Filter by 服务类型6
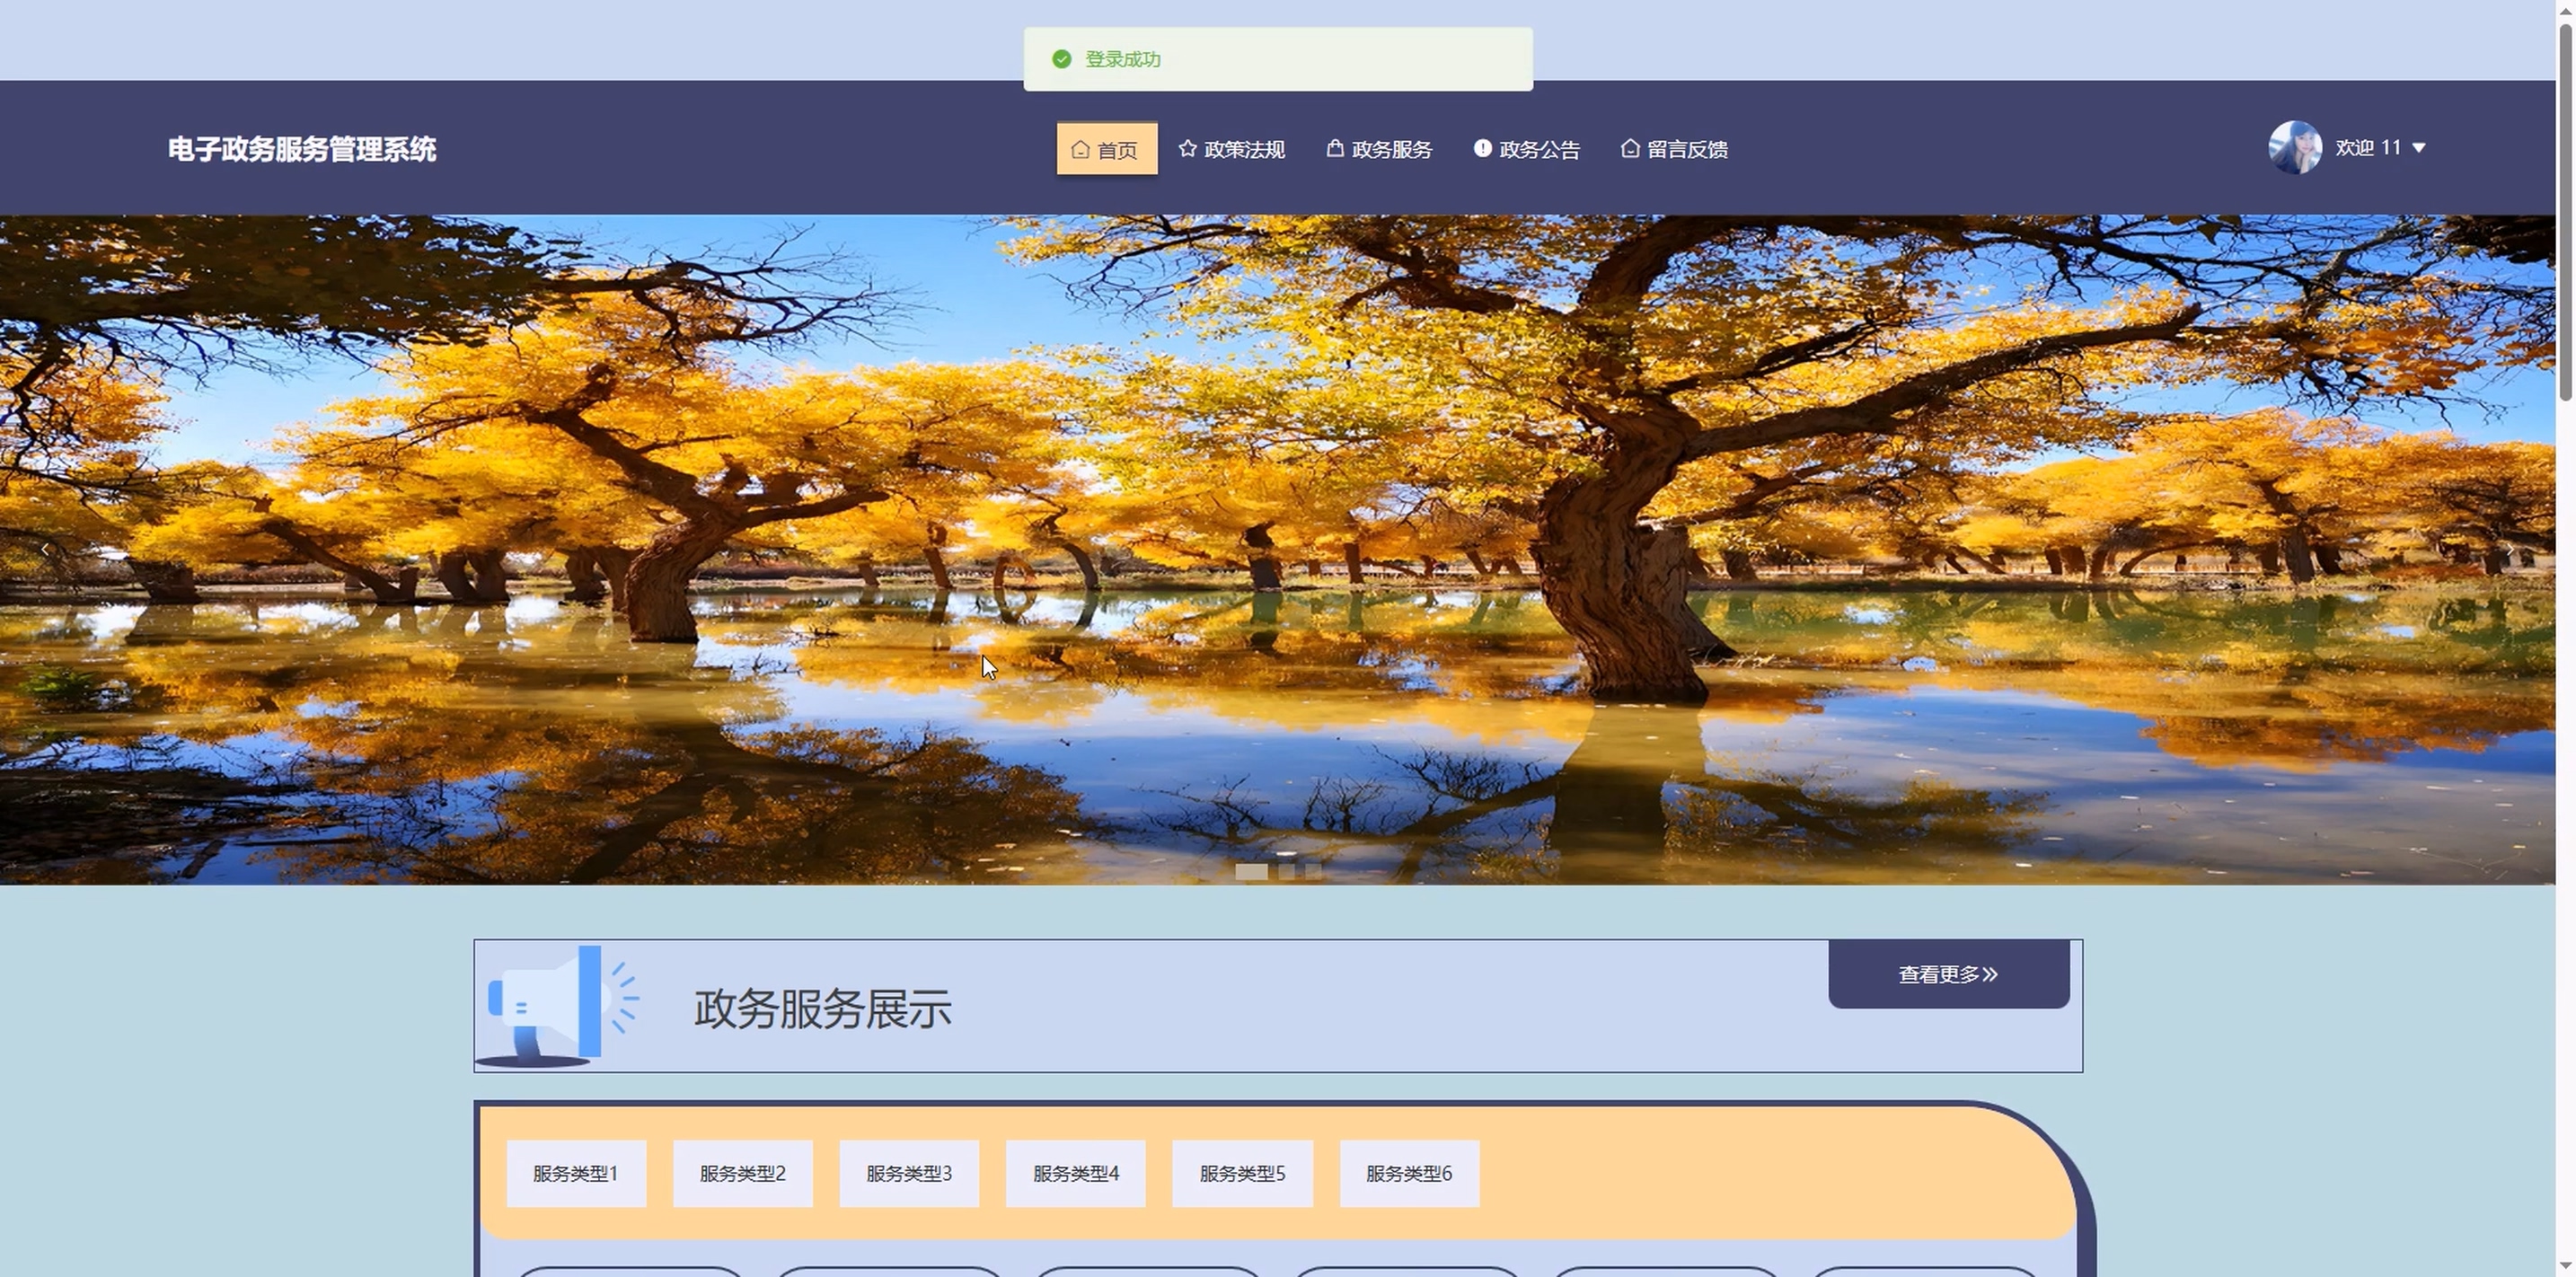 click(x=1409, y=1173)
